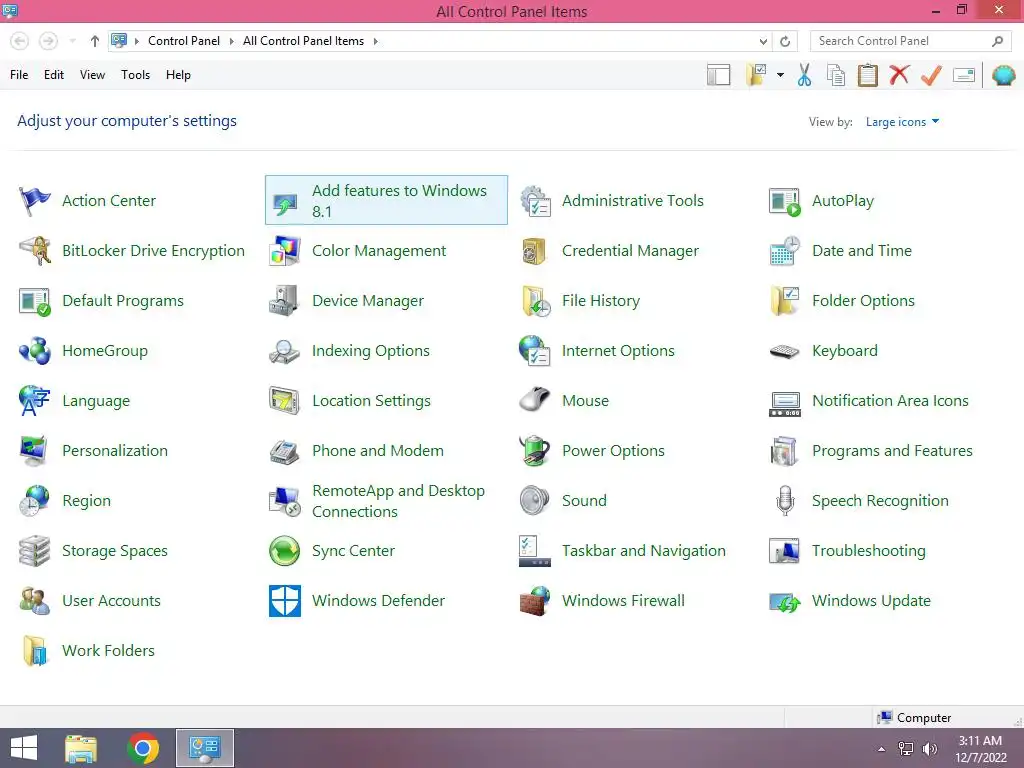Open the Work Folders link
This screenshot has width=1024, height=768.
[x=108, y=650]
